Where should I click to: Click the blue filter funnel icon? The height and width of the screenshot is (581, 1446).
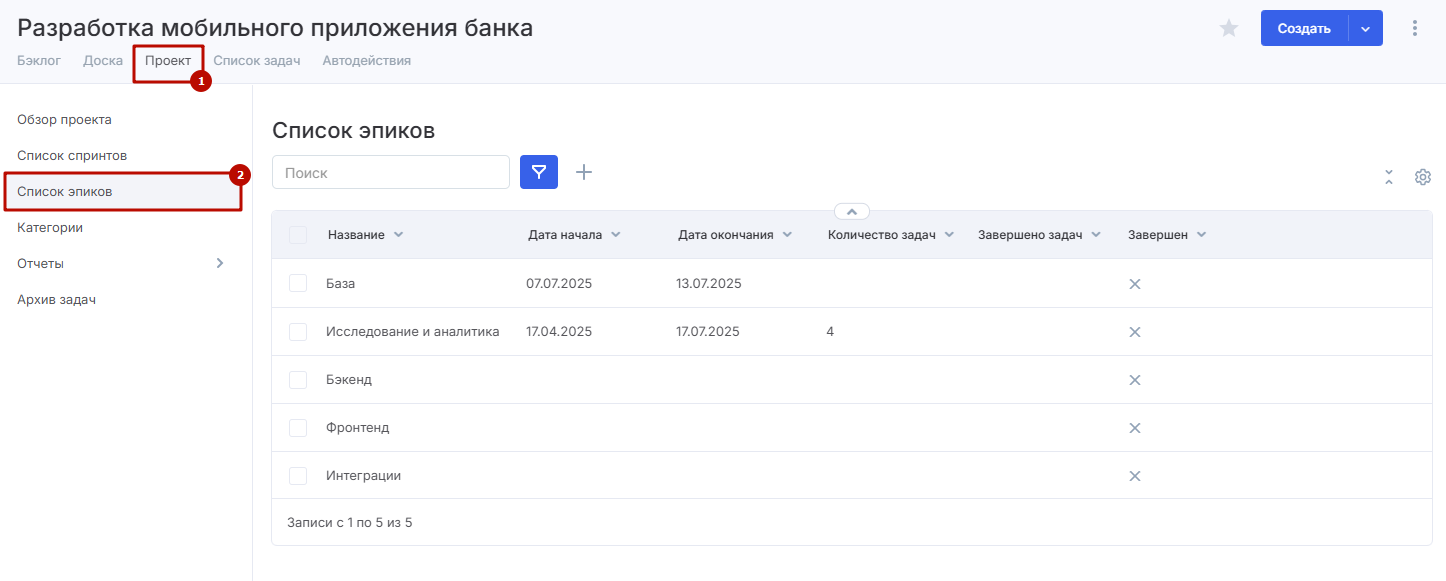(x=539, y=172)
